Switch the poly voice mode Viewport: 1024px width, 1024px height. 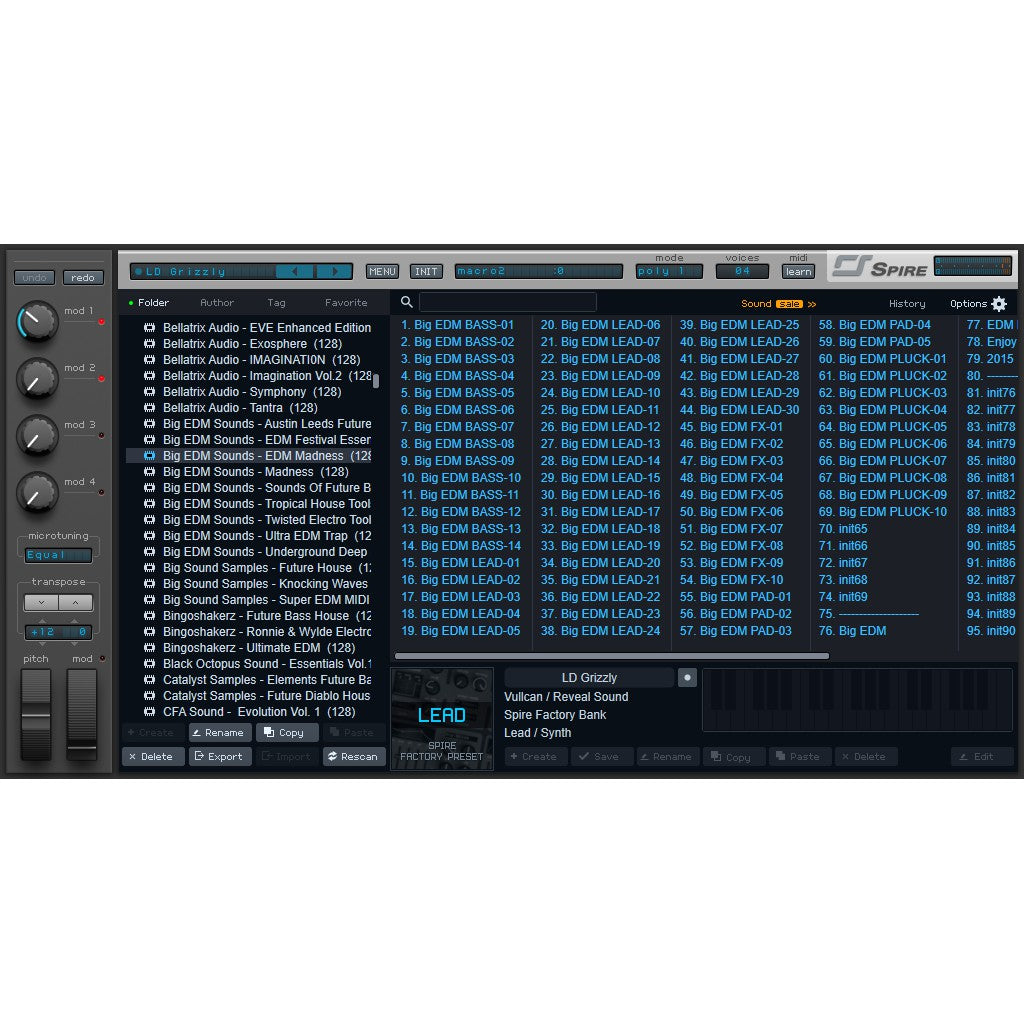click(668, 270)
